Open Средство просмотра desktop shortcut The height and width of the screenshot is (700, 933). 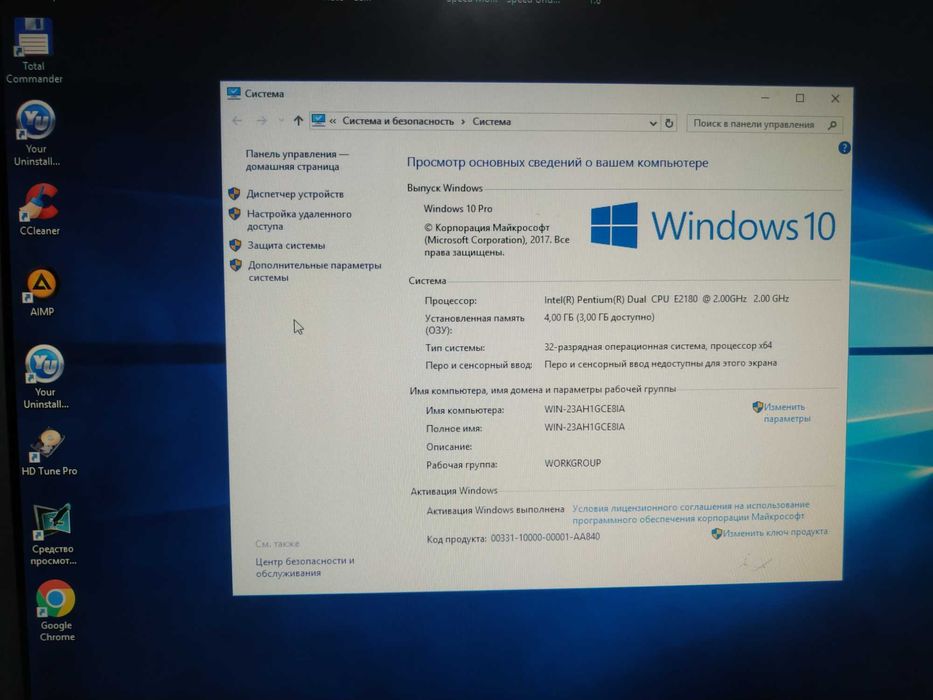point(52,534)
